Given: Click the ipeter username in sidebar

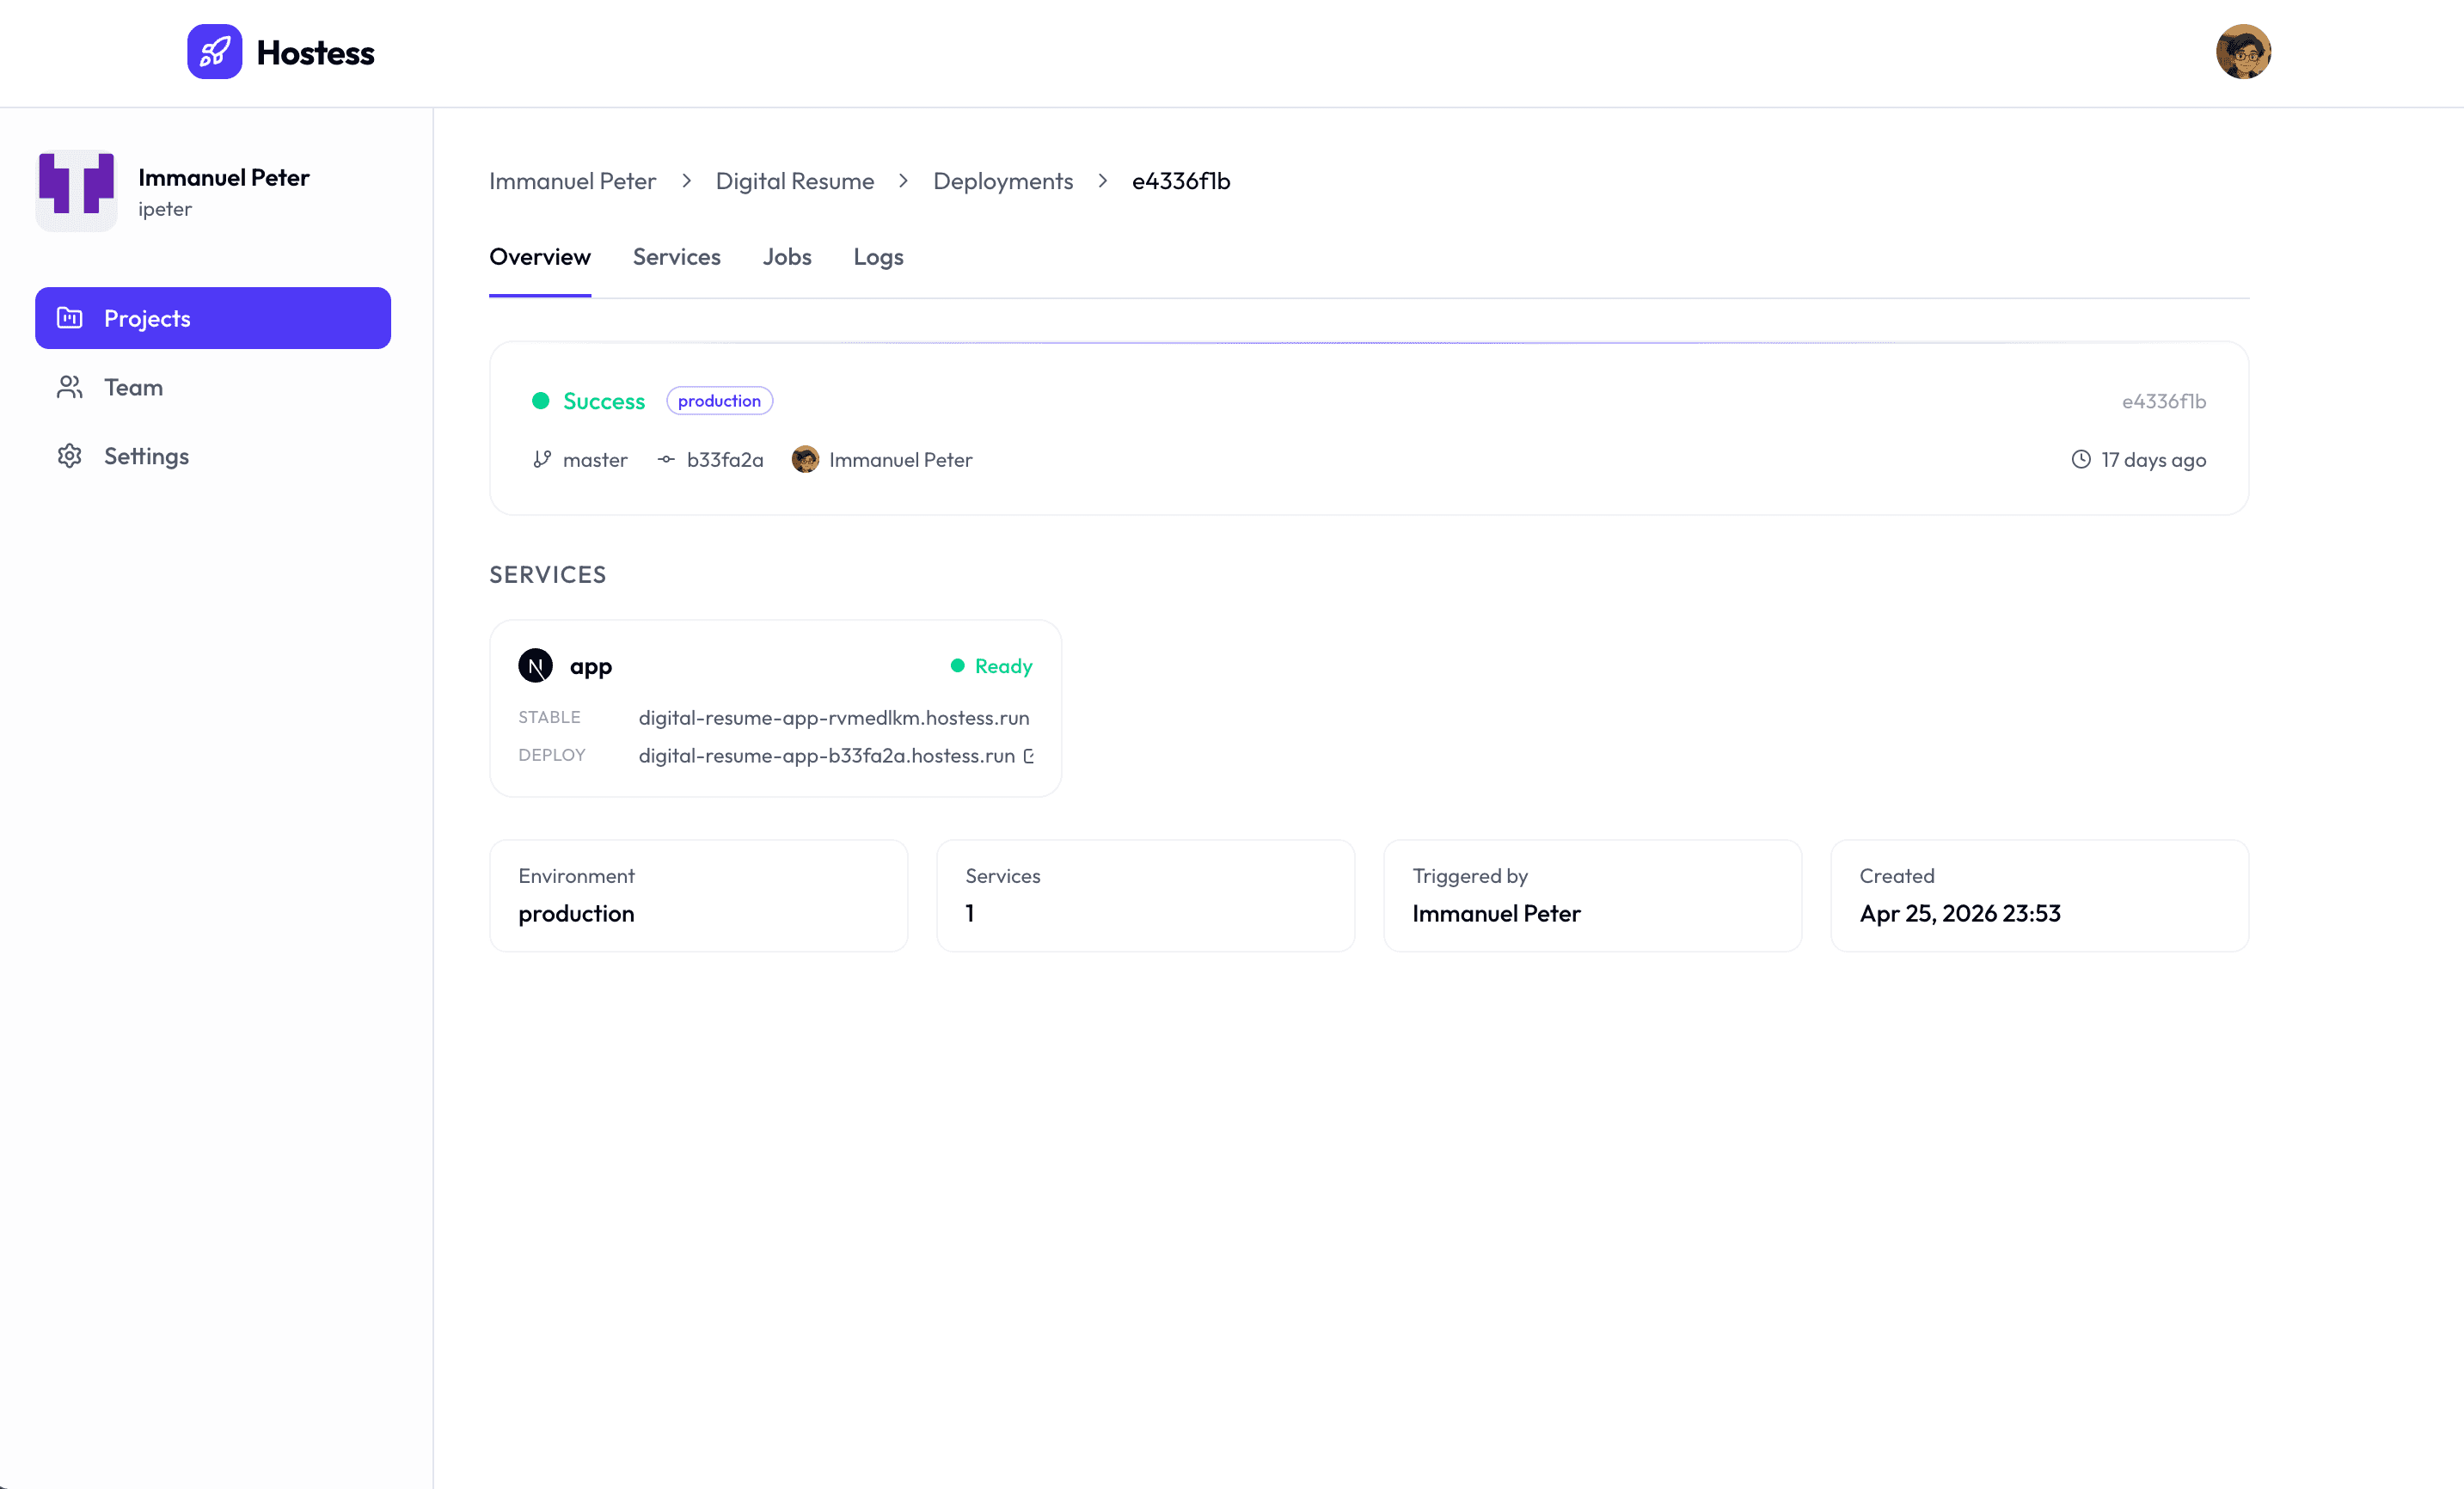Looking at the screenshot, I should (165, 209).
